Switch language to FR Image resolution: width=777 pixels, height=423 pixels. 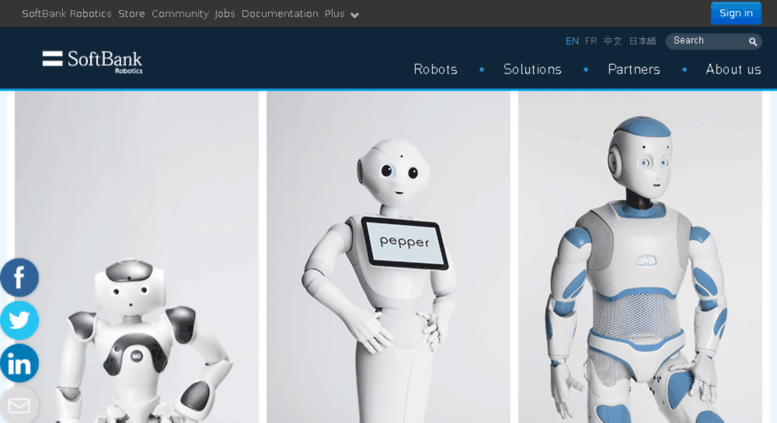591,41
